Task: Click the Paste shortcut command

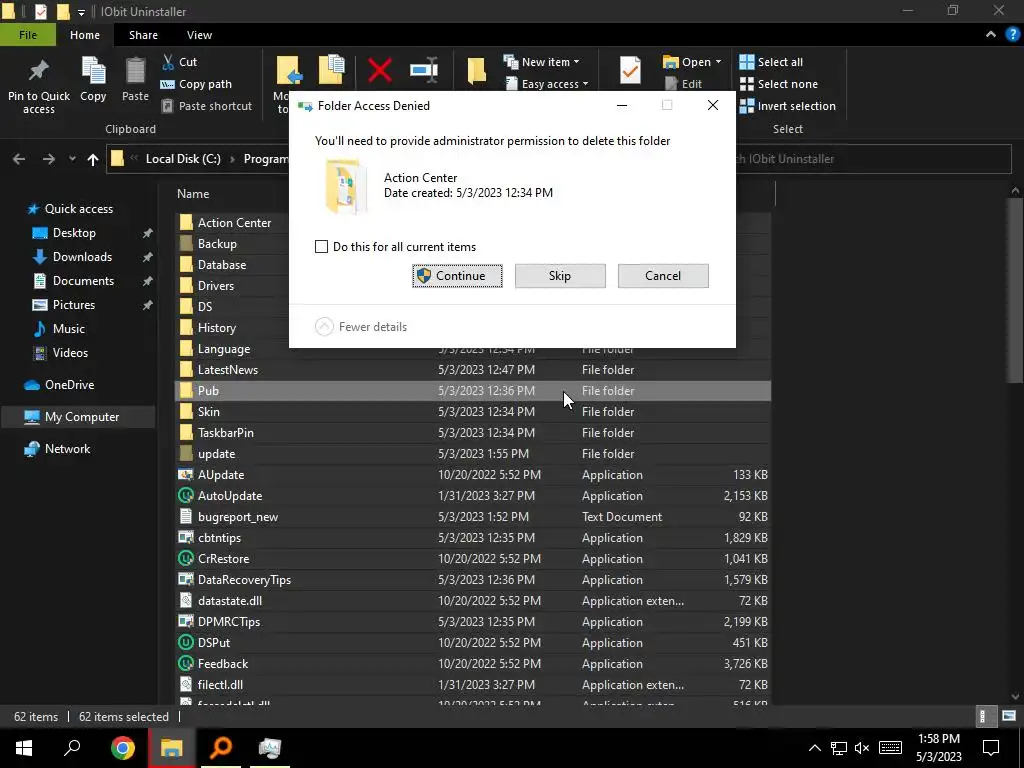Action: 206,106
